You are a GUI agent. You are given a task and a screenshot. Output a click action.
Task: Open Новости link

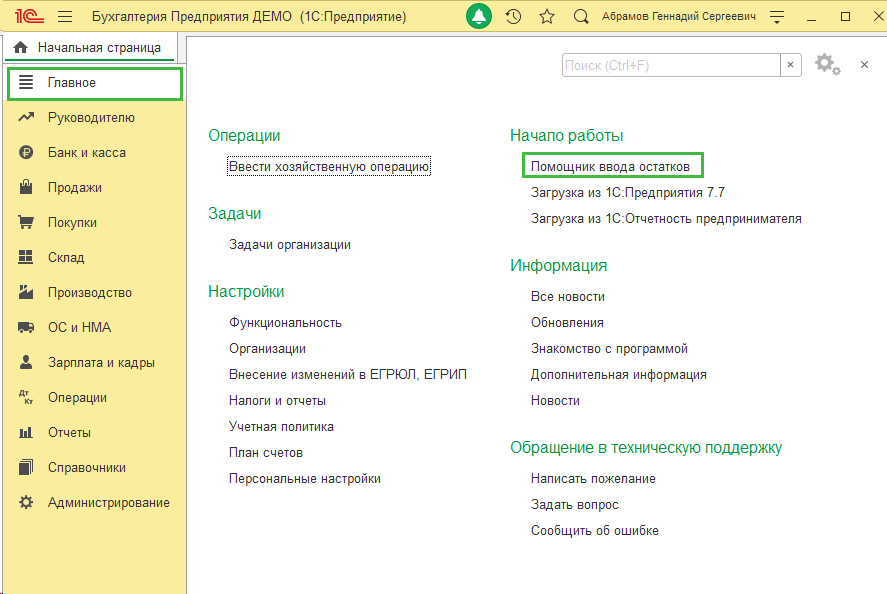556,401
